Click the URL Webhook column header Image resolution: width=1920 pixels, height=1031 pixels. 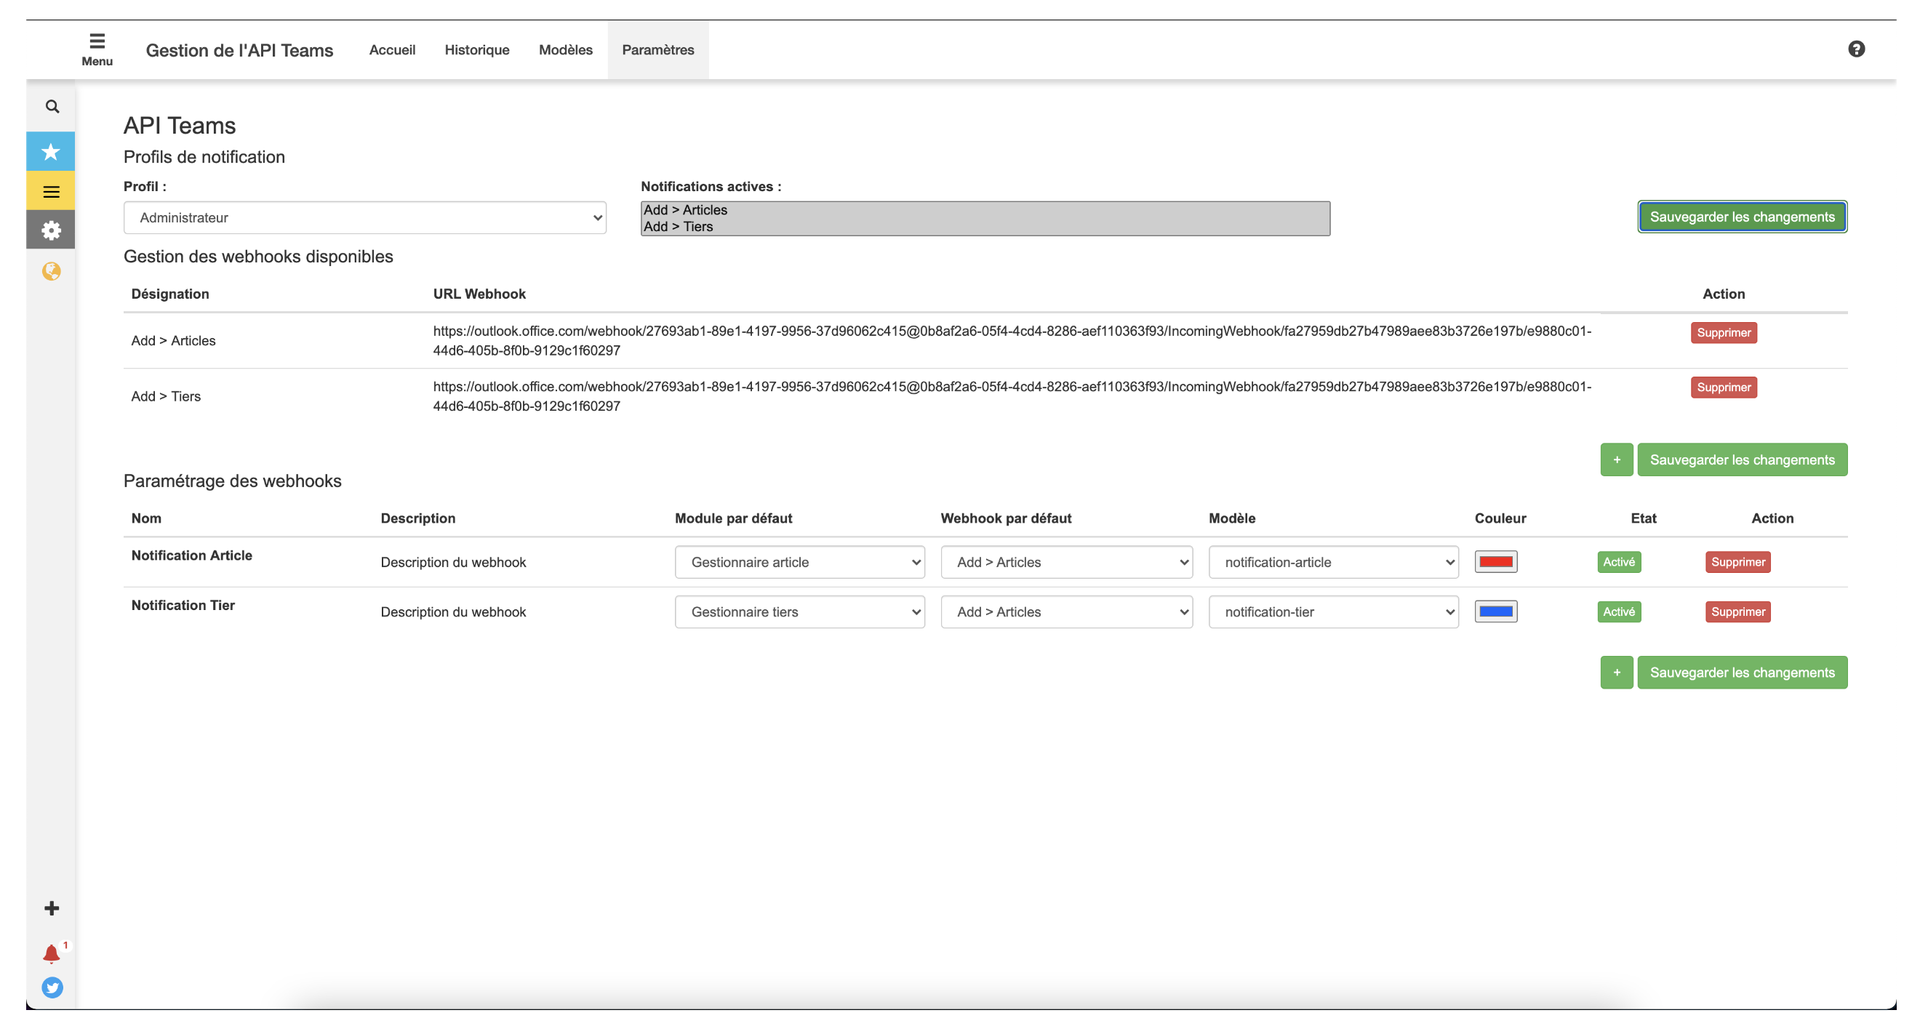click(x=479, y=294)
